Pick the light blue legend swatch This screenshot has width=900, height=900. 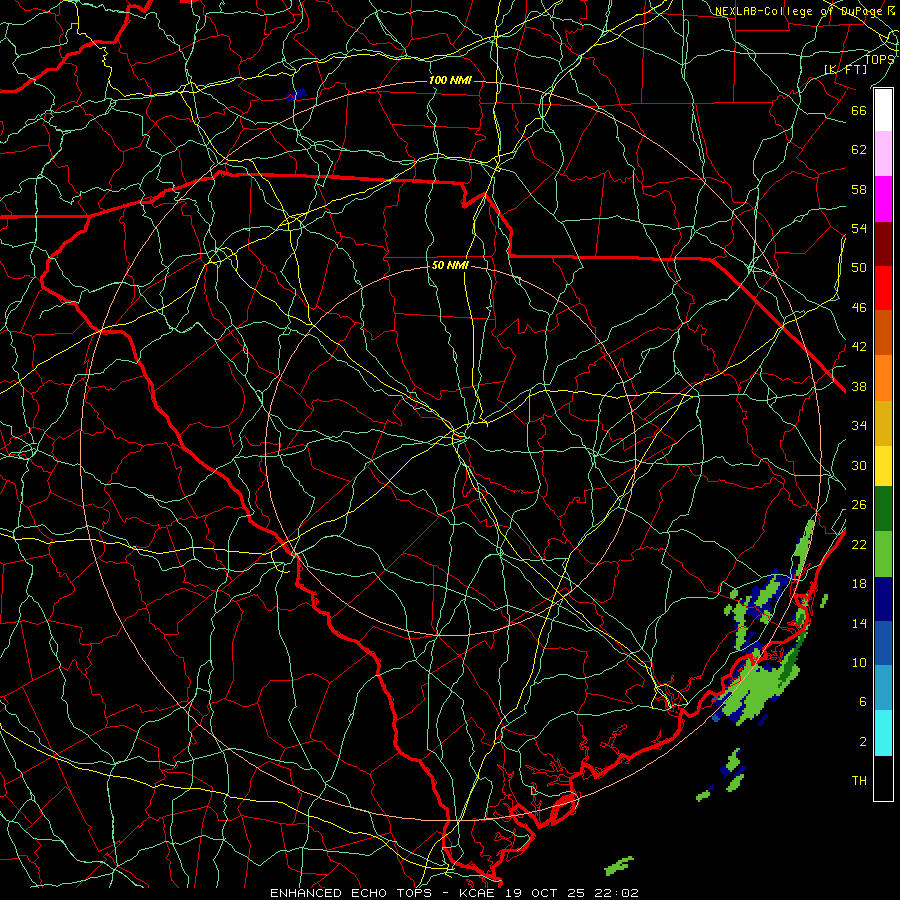point(883,687)
